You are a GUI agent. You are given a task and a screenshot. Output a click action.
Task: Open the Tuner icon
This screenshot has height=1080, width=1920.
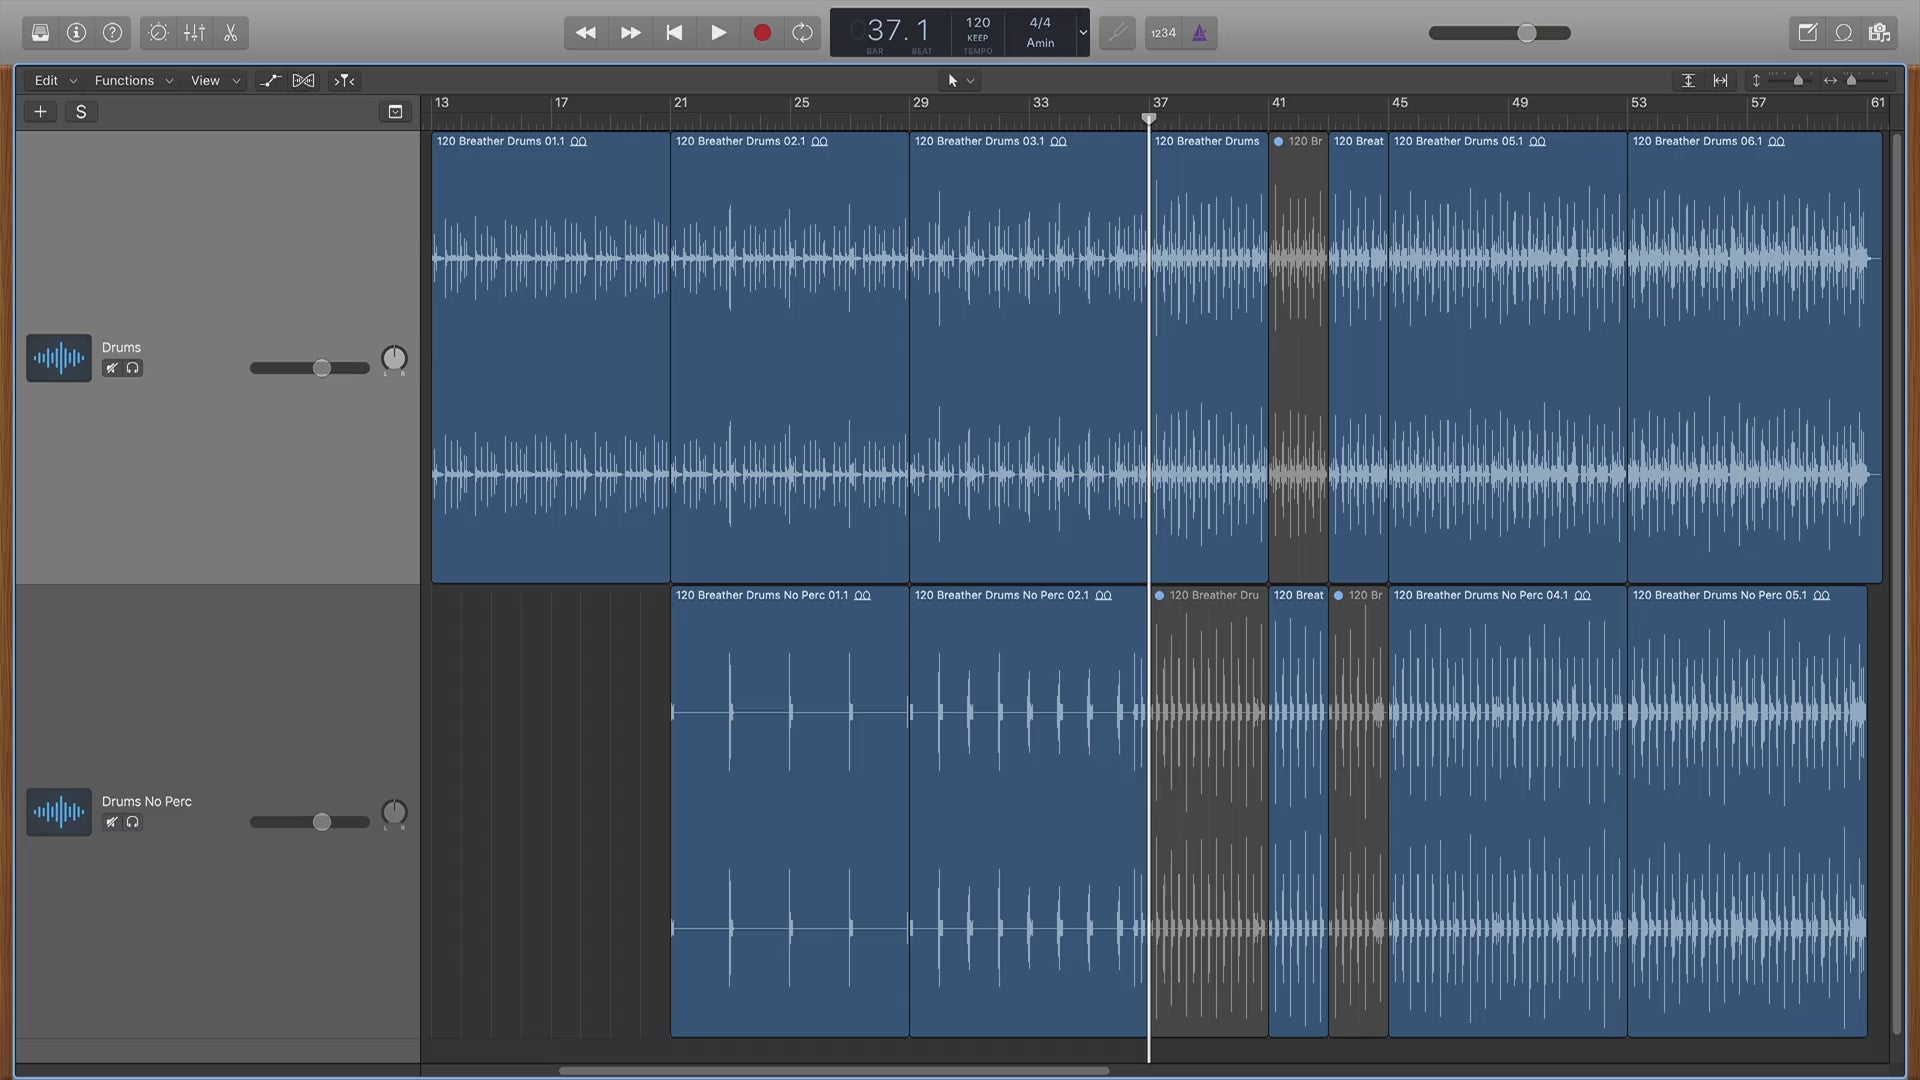pos(1117,33)
